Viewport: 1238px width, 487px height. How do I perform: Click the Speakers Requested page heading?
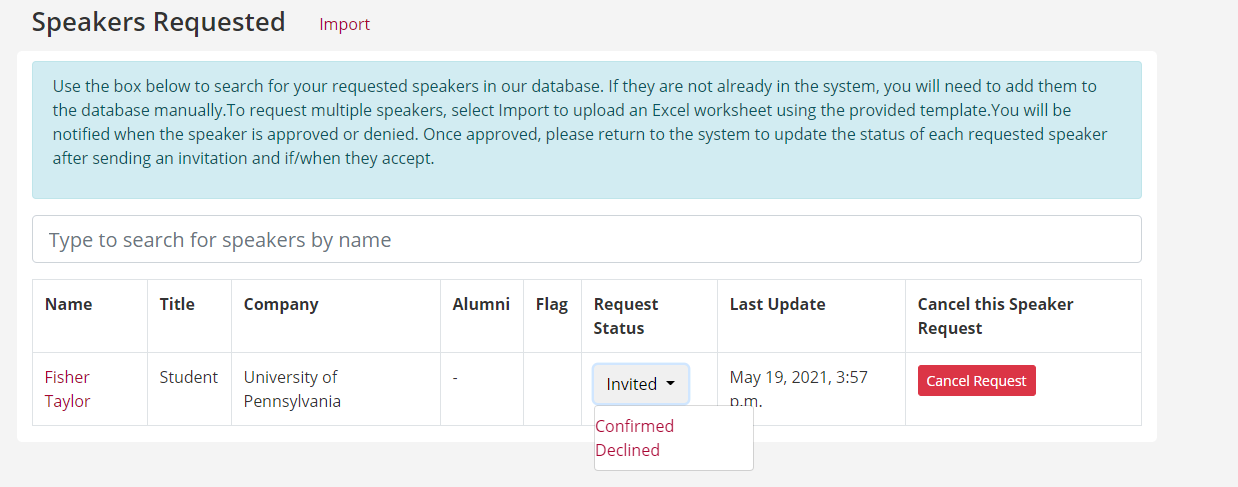[x=158, y=22]
